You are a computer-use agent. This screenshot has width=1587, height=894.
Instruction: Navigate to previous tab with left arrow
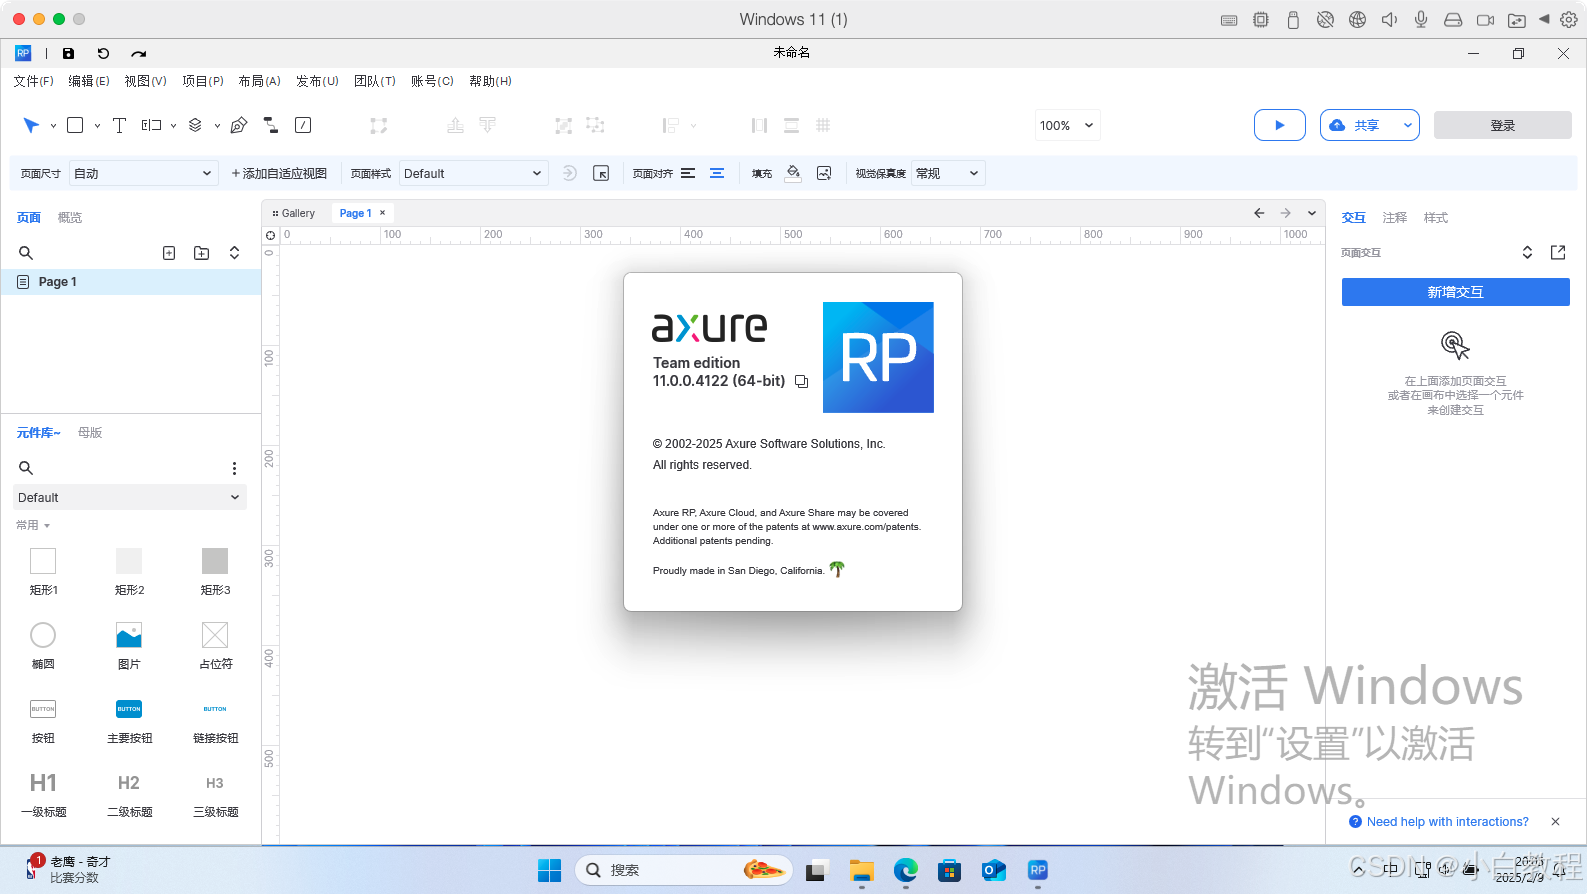pyautogui.click(x=1259, y=213)
